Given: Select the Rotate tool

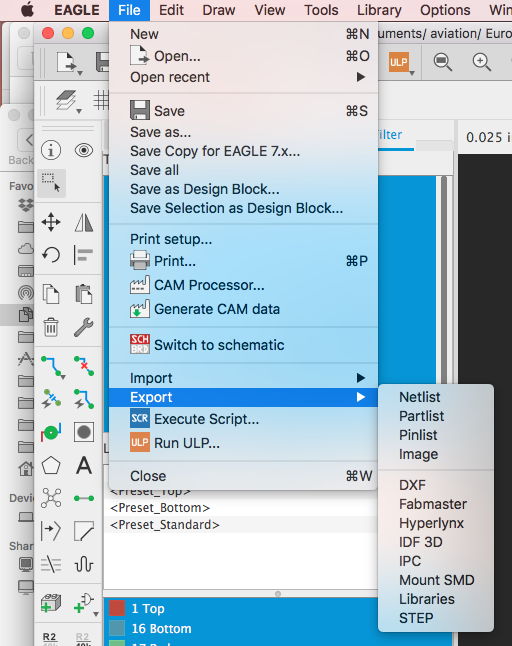Looking at the screenshot, I should point(51,255).
